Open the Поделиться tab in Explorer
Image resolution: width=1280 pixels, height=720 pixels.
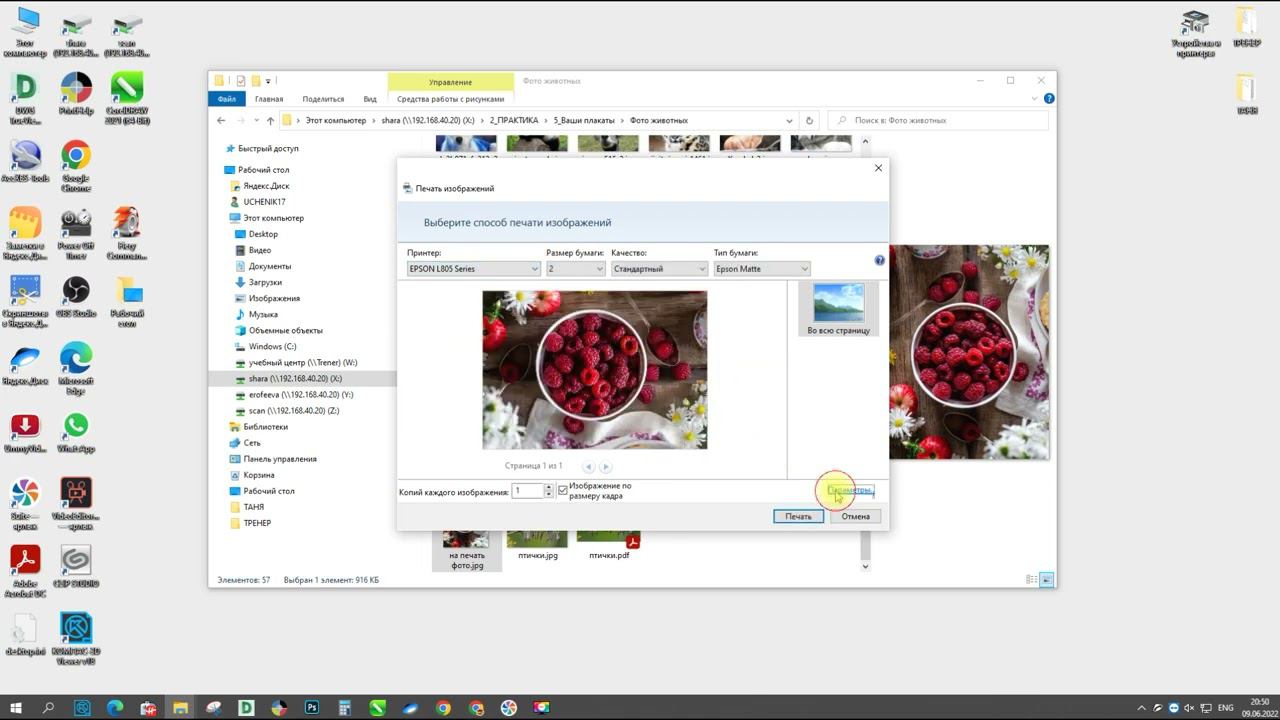(323, 99)
